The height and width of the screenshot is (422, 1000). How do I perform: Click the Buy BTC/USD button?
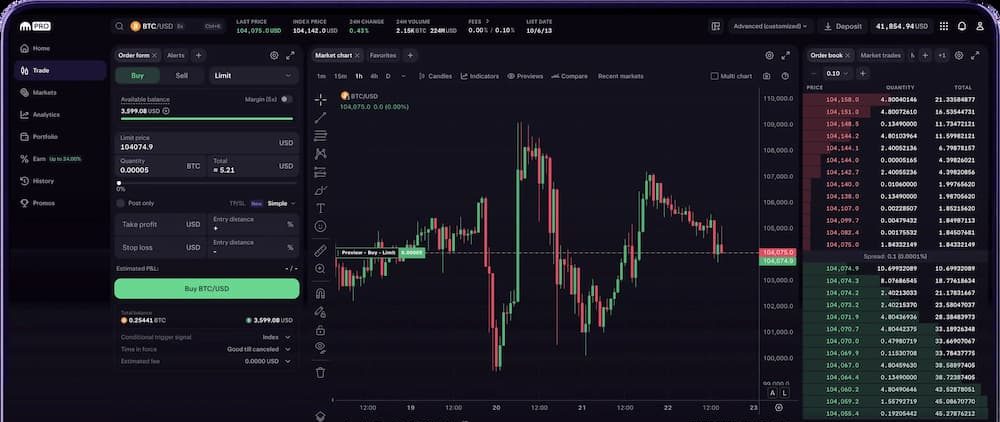pyautogui.click(x=207, y=289)
